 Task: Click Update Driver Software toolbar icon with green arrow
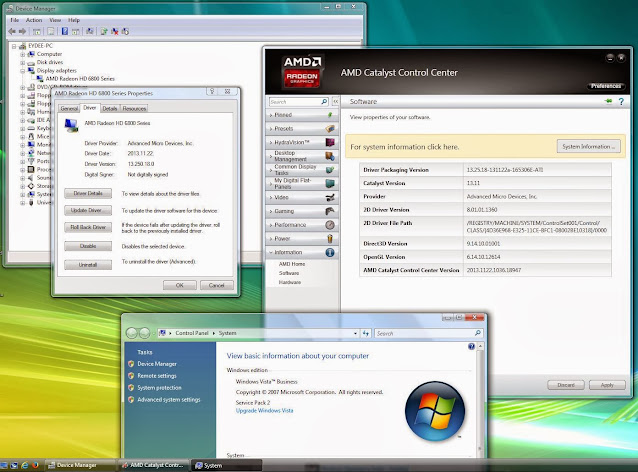point(104,31)
